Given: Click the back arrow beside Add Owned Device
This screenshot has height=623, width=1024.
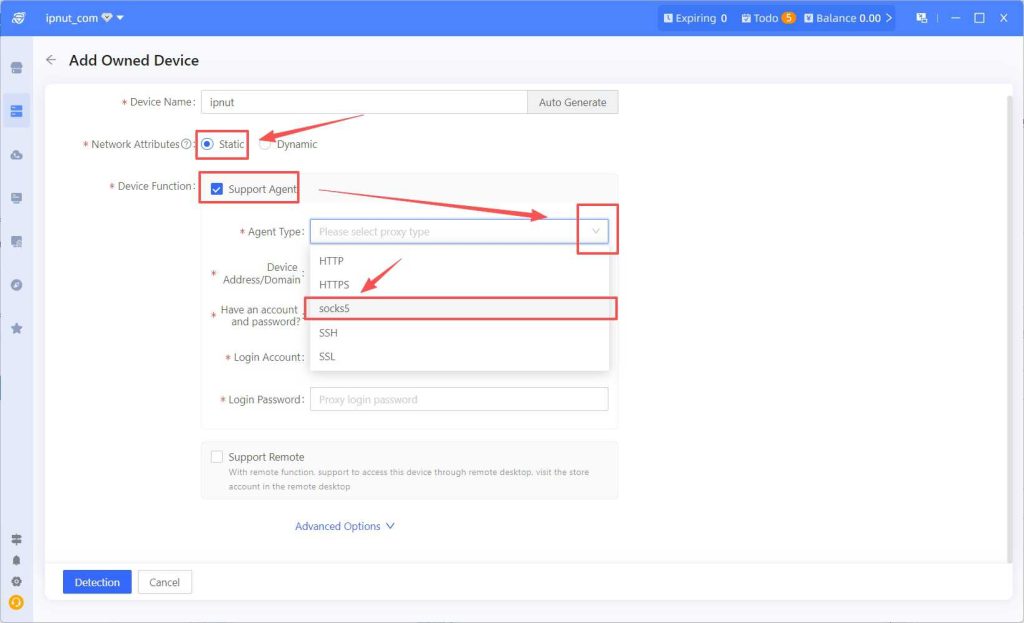Looking at the screenshot, I should pos(51,60).
